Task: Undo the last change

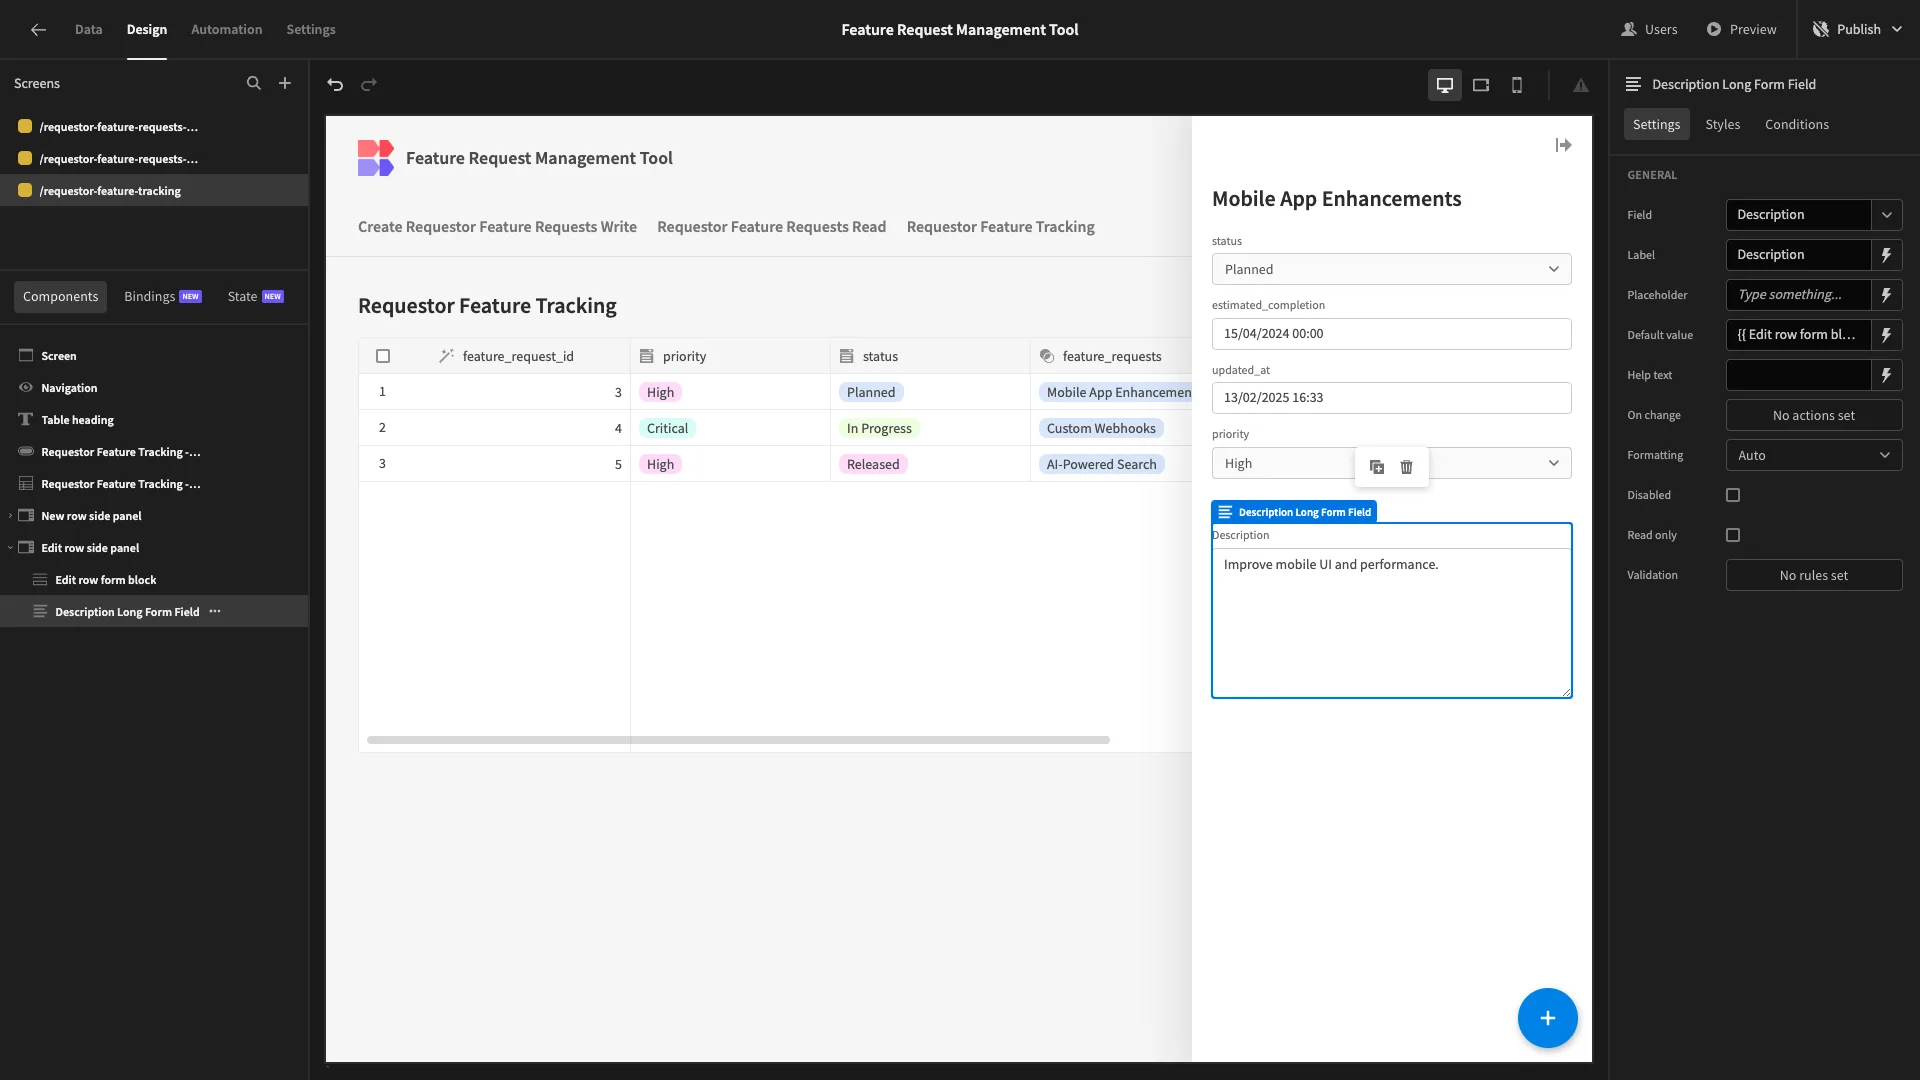Action: [335, 85]
